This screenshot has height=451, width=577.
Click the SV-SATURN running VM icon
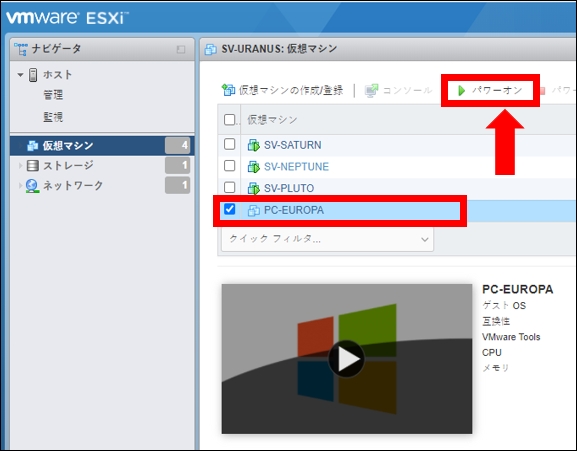pyautogui.click(x=254, y=145)
